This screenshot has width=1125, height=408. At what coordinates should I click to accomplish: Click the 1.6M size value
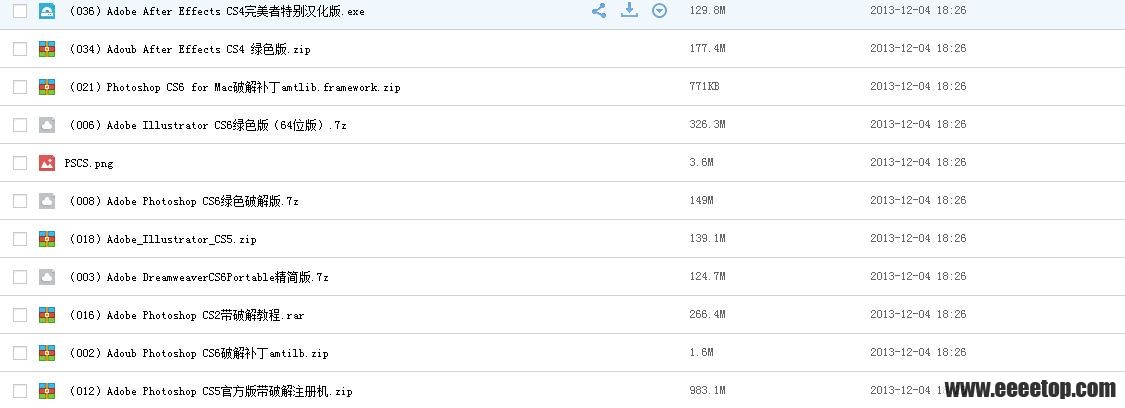[702, 353]
